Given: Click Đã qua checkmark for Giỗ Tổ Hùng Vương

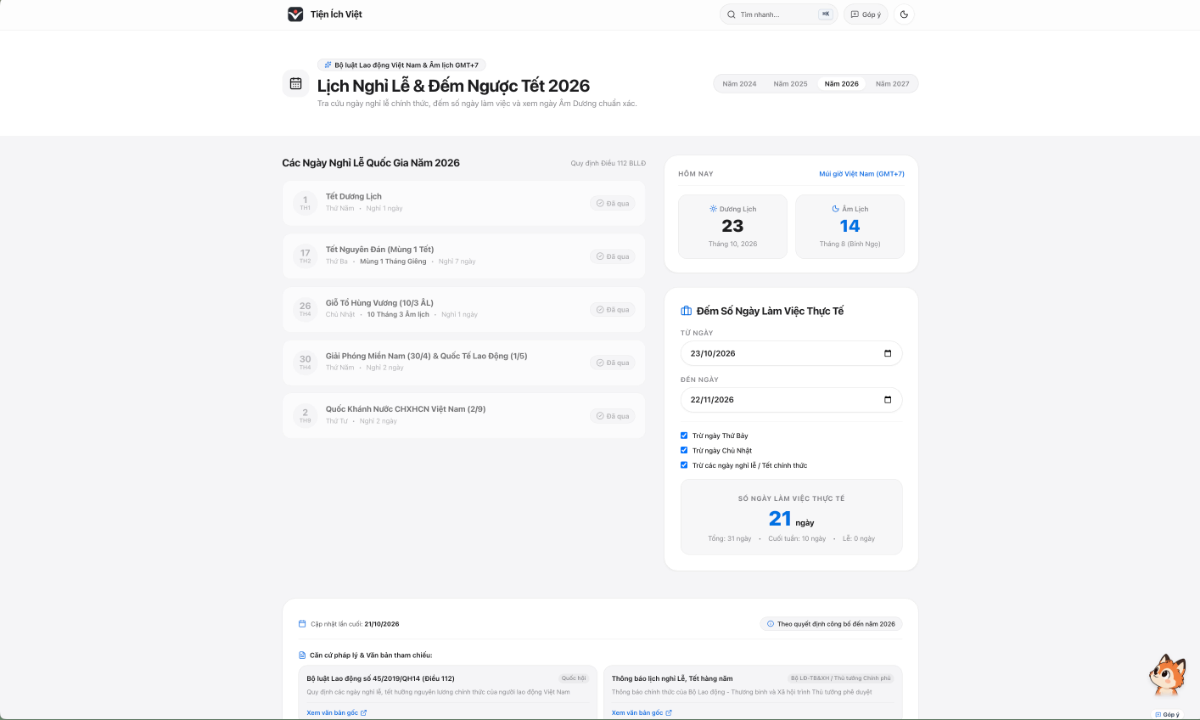Looking at the screenshot, I should click(x=600, y=309).
